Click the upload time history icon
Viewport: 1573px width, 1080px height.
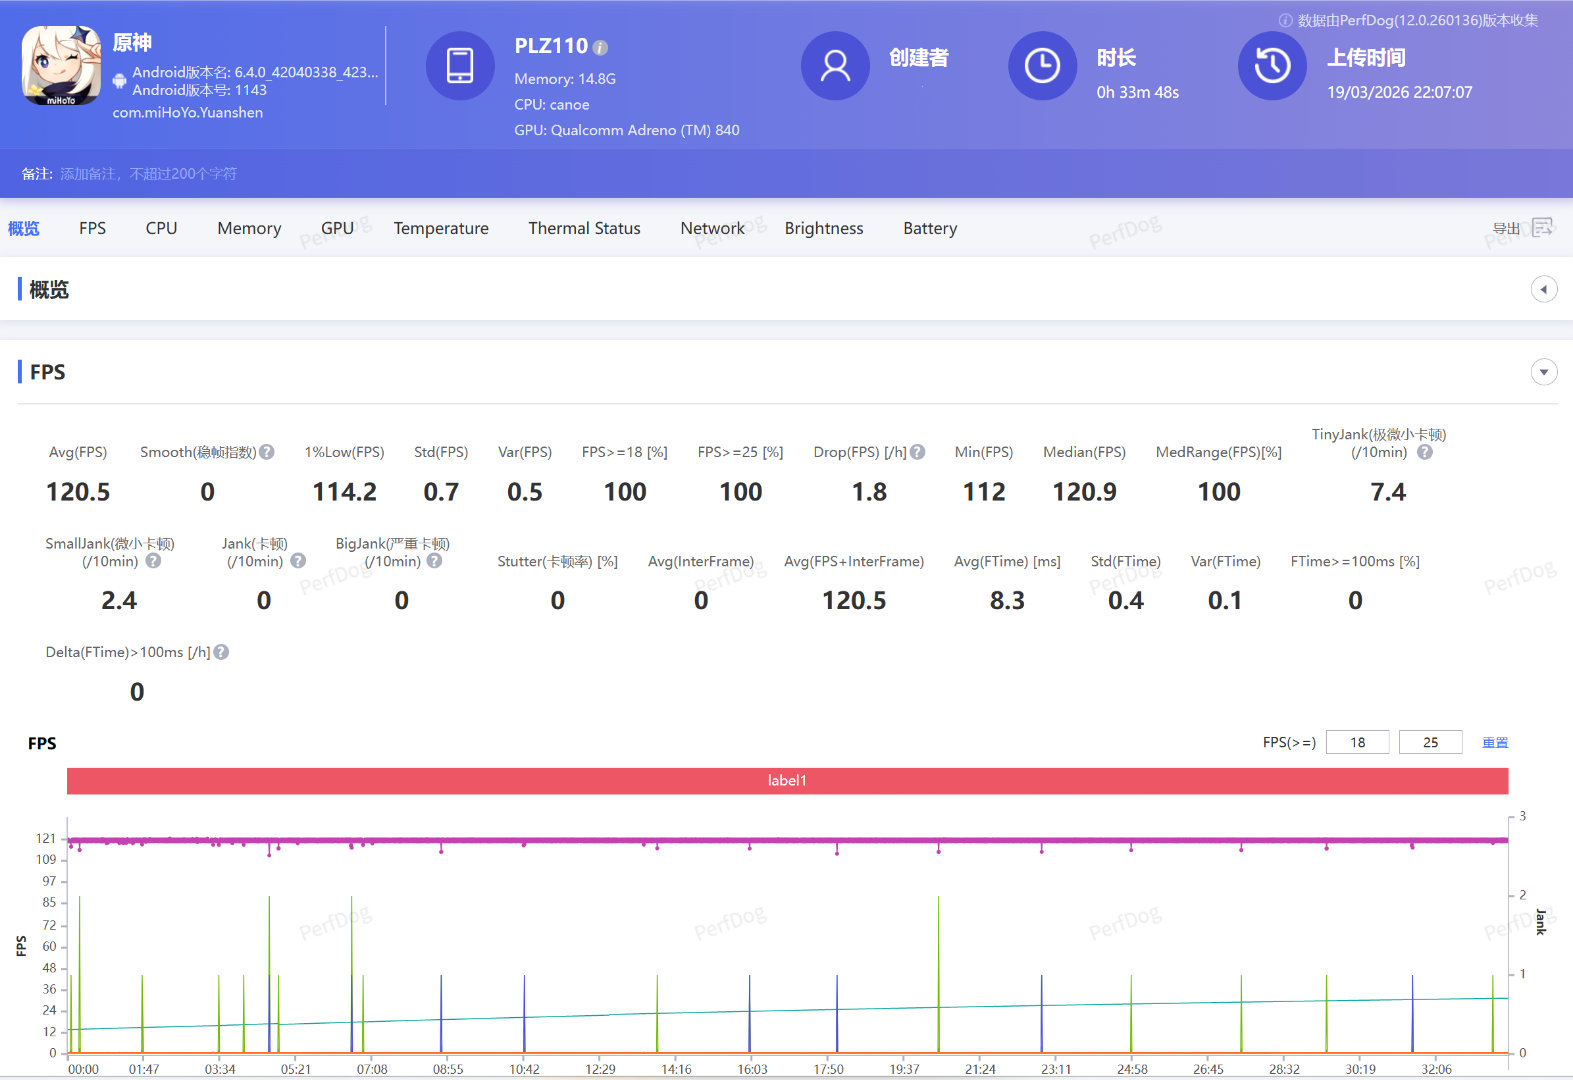pyautogui.click(x=1272, y=66)
